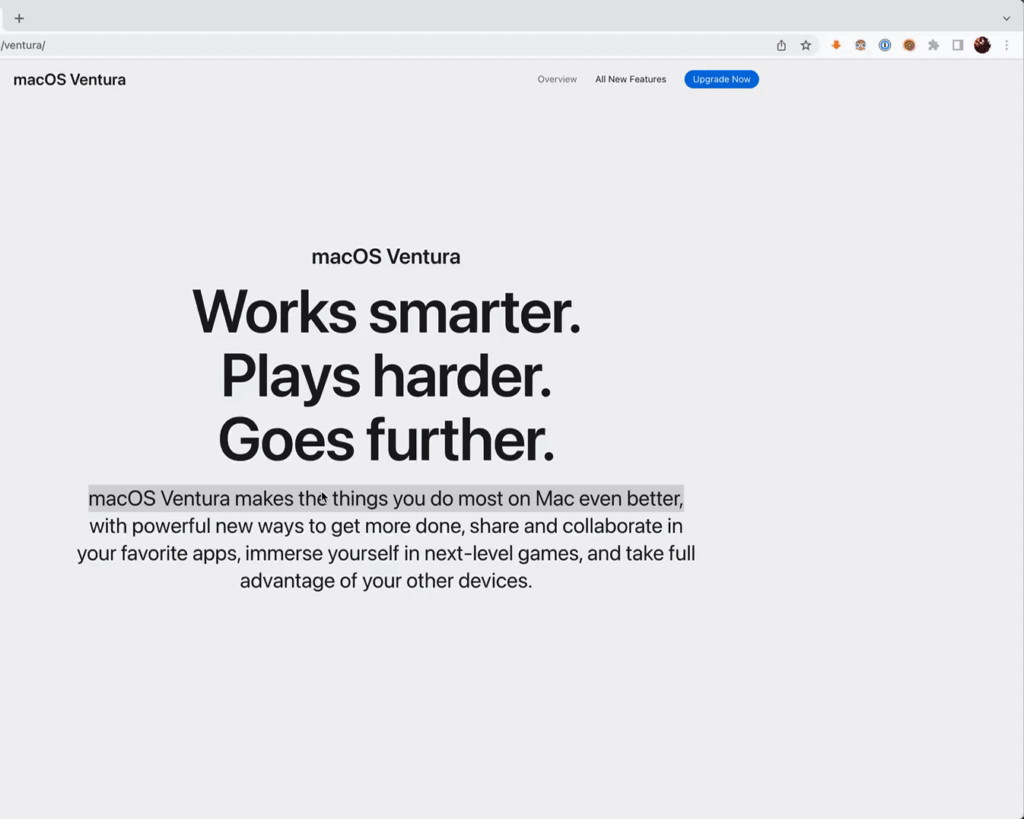This screenshot has width=1024, height=819.
Task: Bookmark the page using the star icon
Action: (806, 45)
